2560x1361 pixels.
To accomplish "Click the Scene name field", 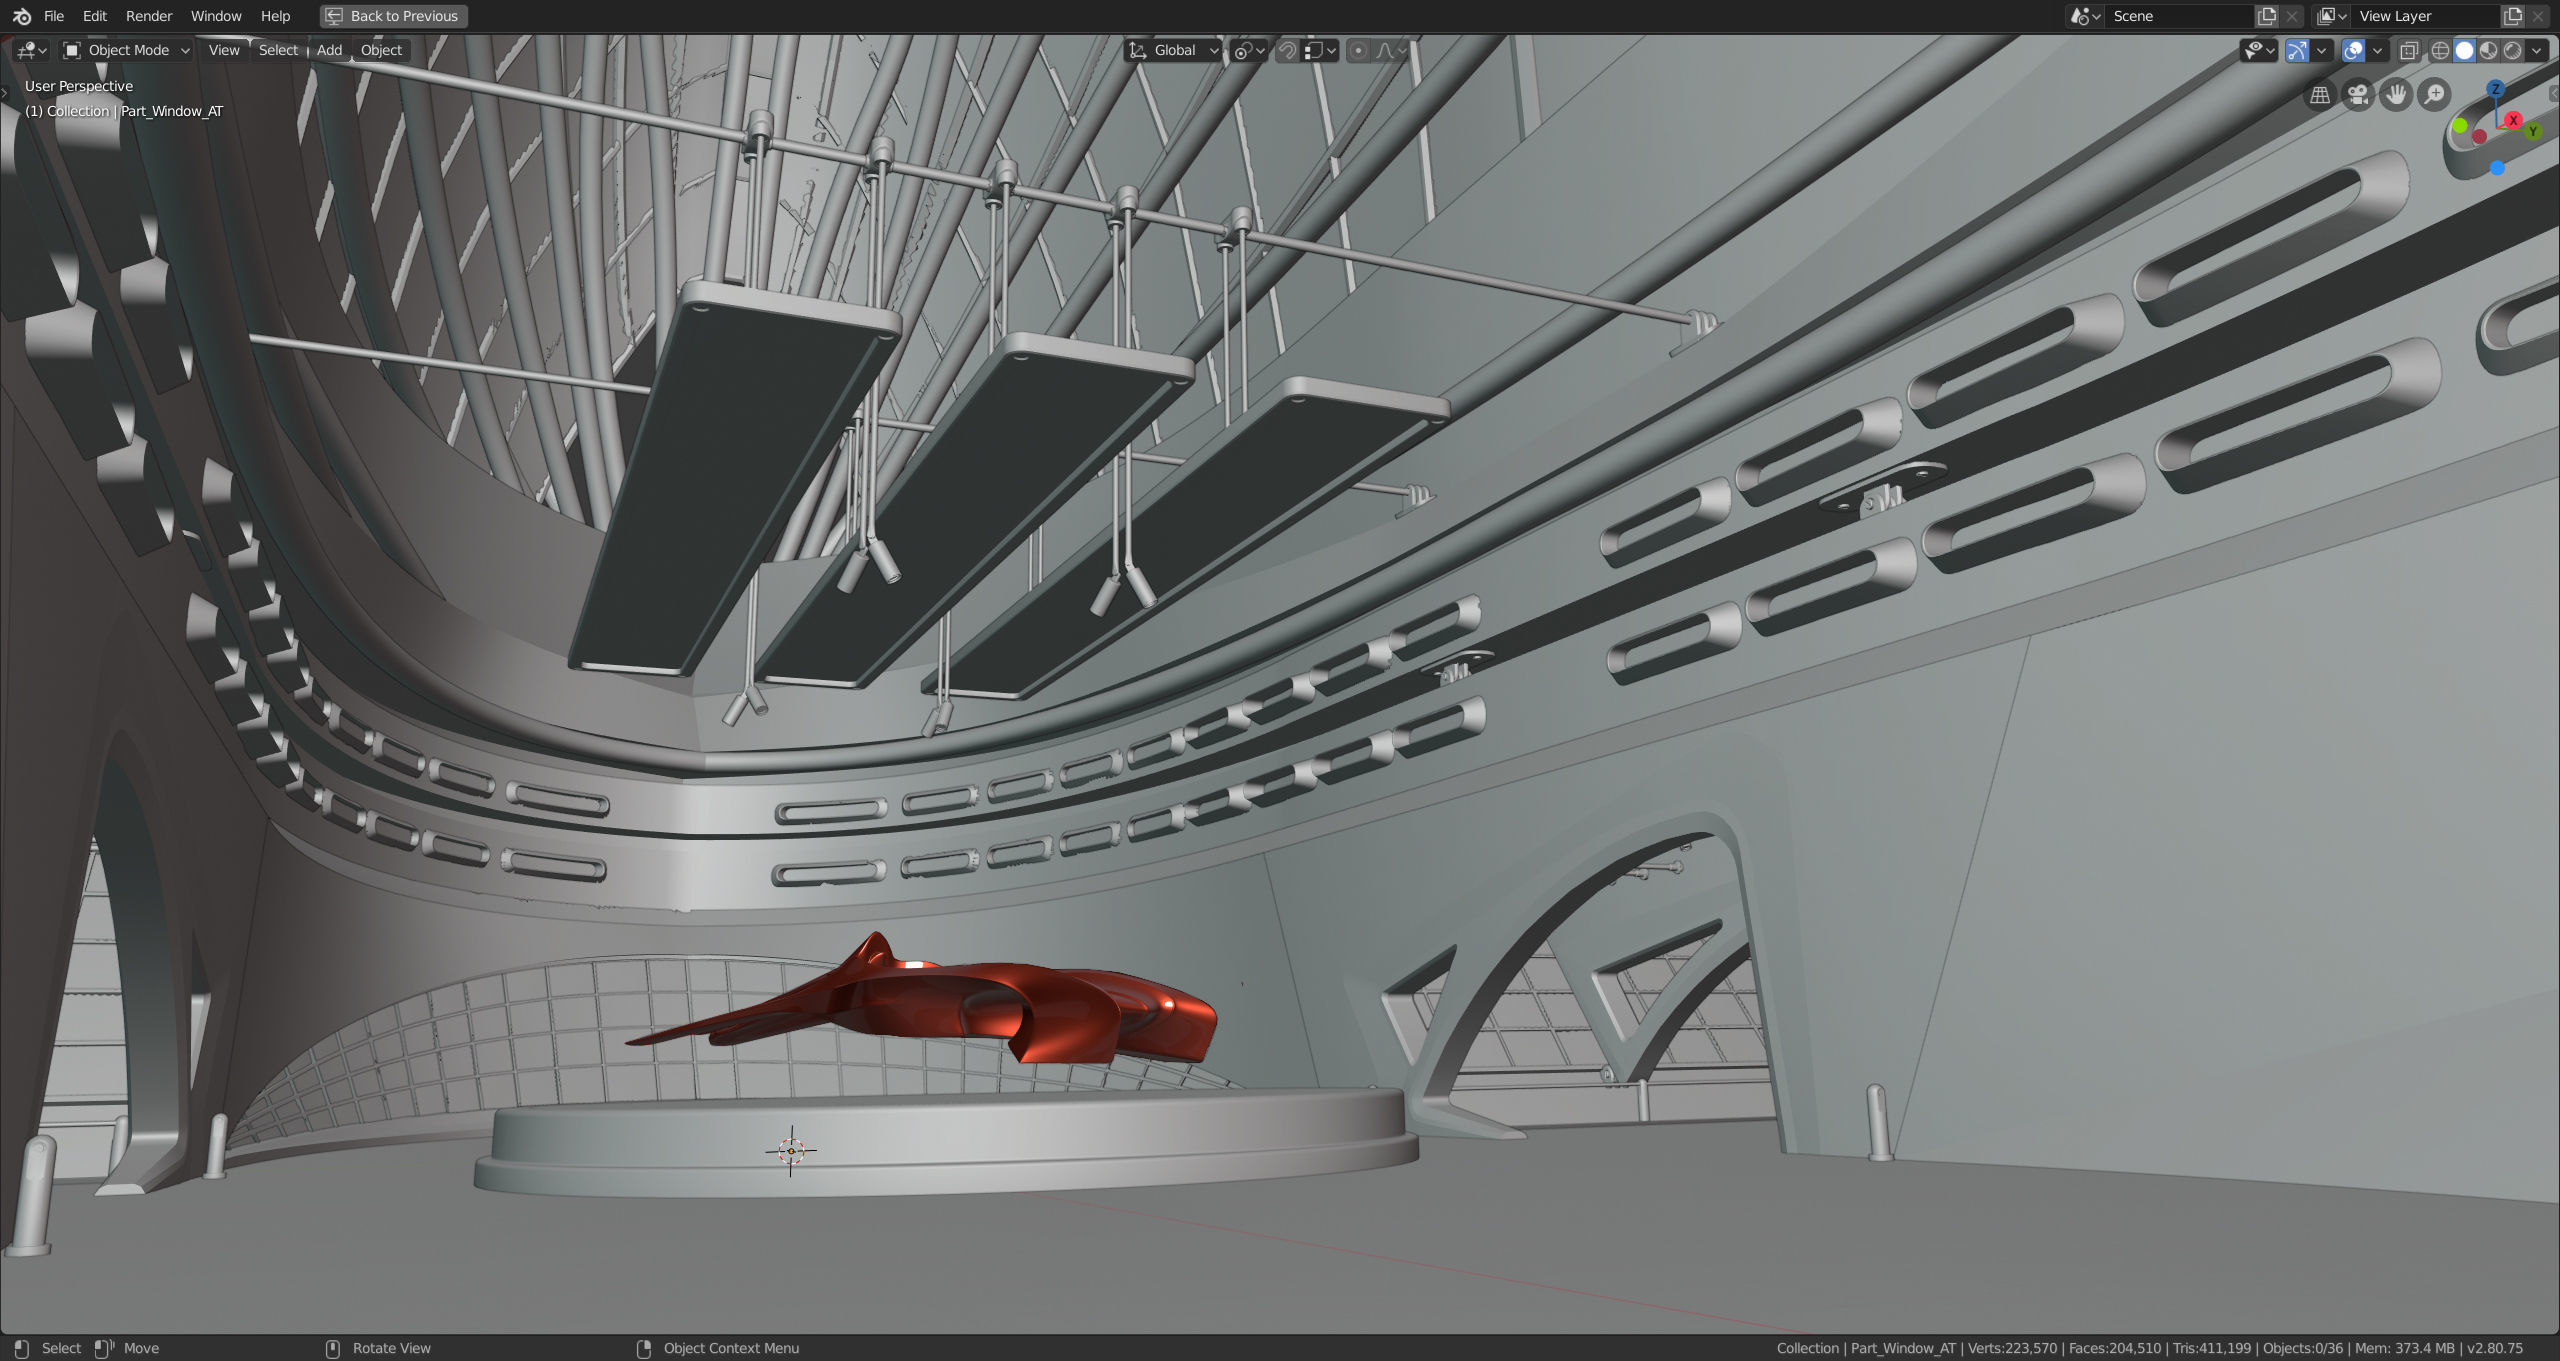I will click(x=2175, y=16).
